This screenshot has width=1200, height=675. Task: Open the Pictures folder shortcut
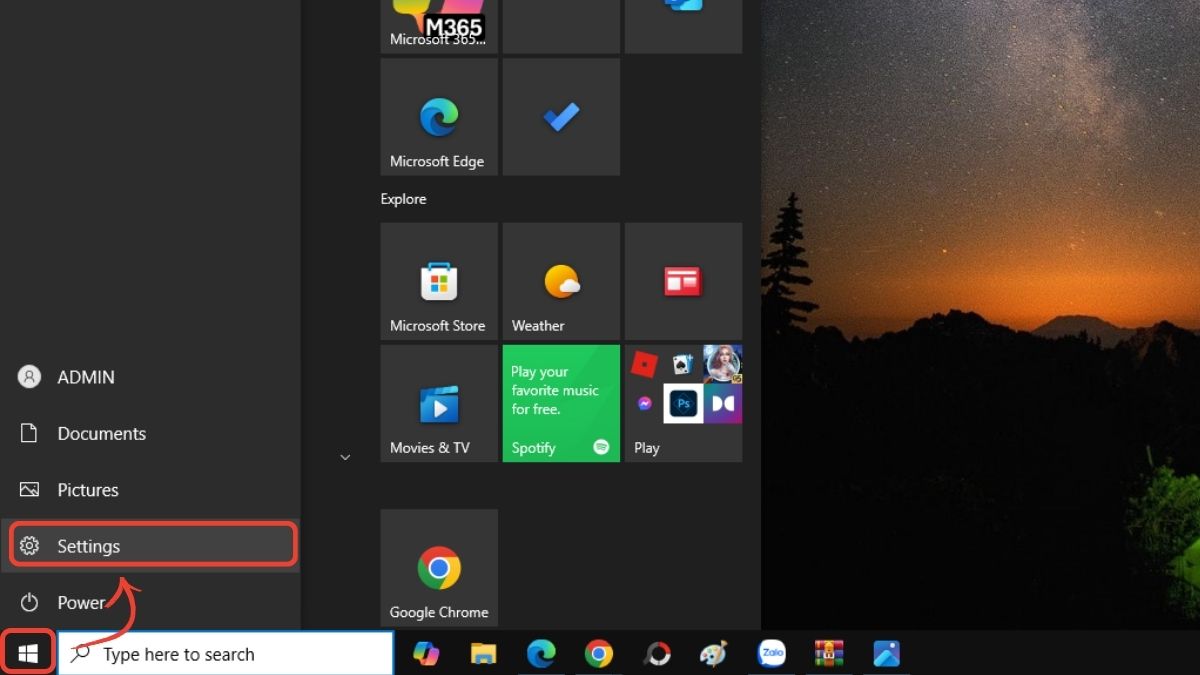pyautogui.click(x=151, y=490)
